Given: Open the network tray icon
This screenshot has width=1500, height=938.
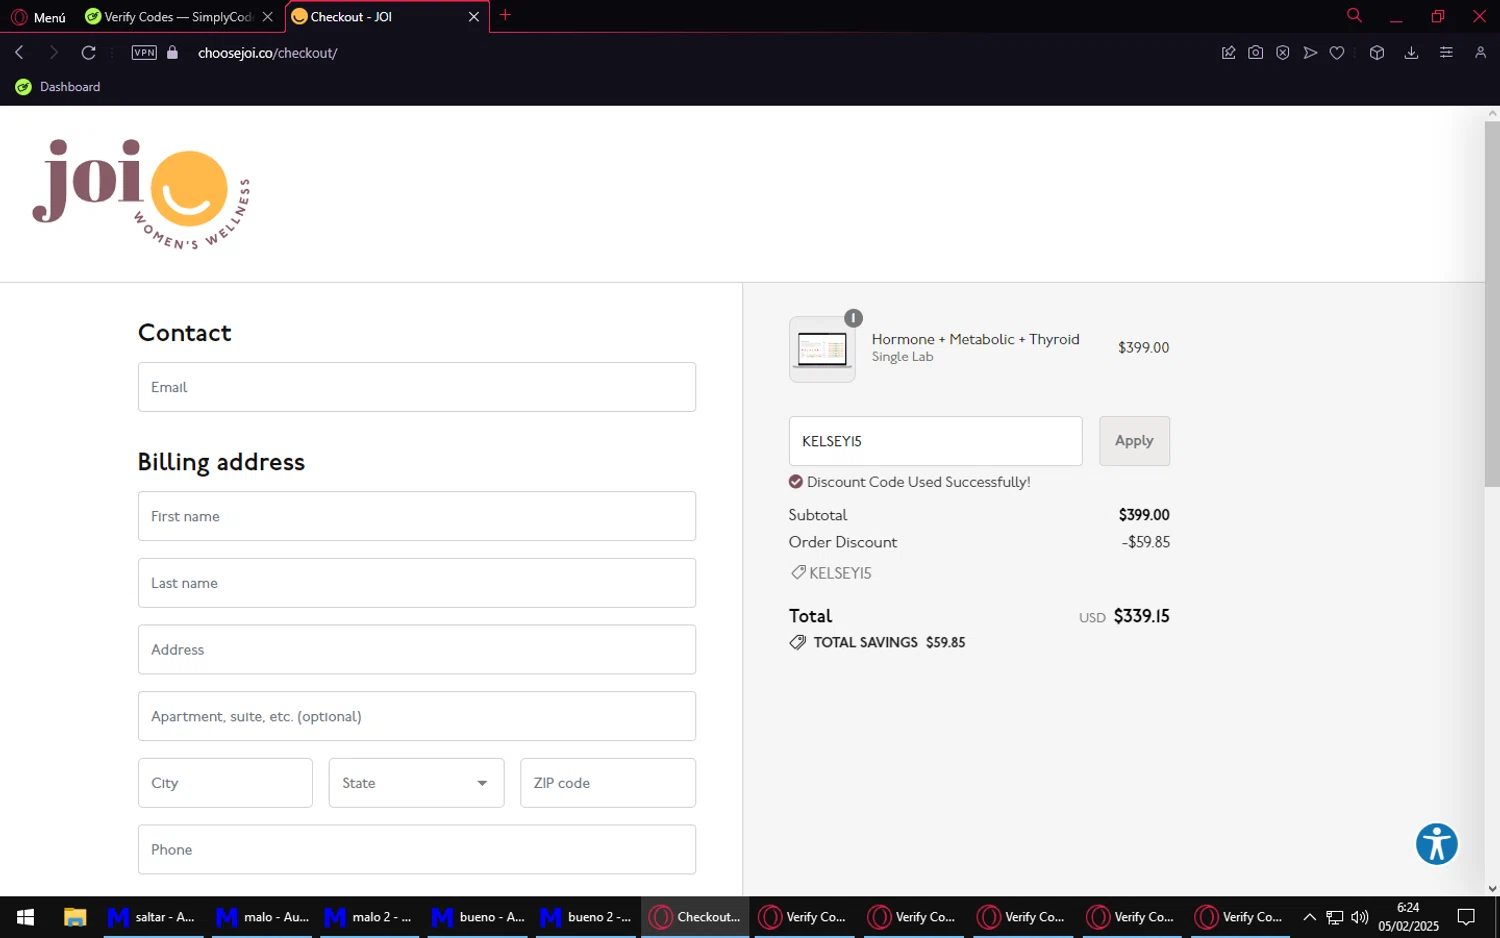Looking at the screenshot, I should 1334,917.
